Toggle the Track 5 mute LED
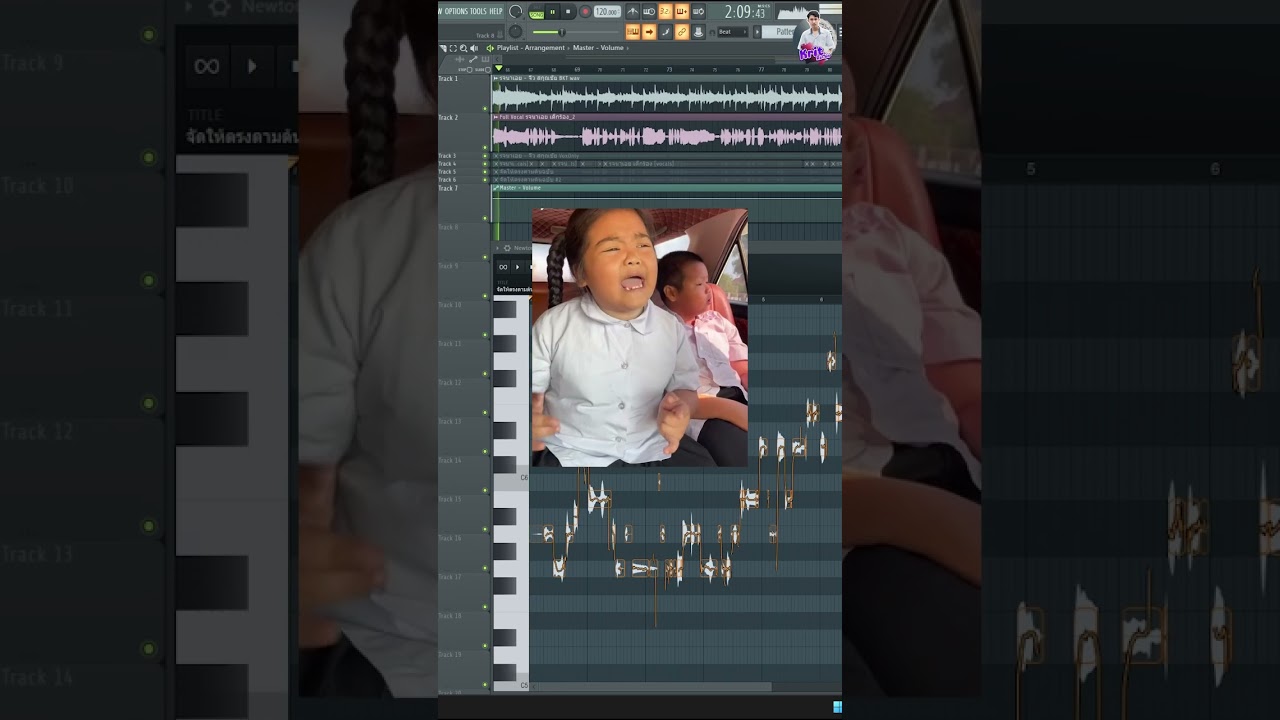Screen dimensions: 1280x720 [x=485, y=172]
